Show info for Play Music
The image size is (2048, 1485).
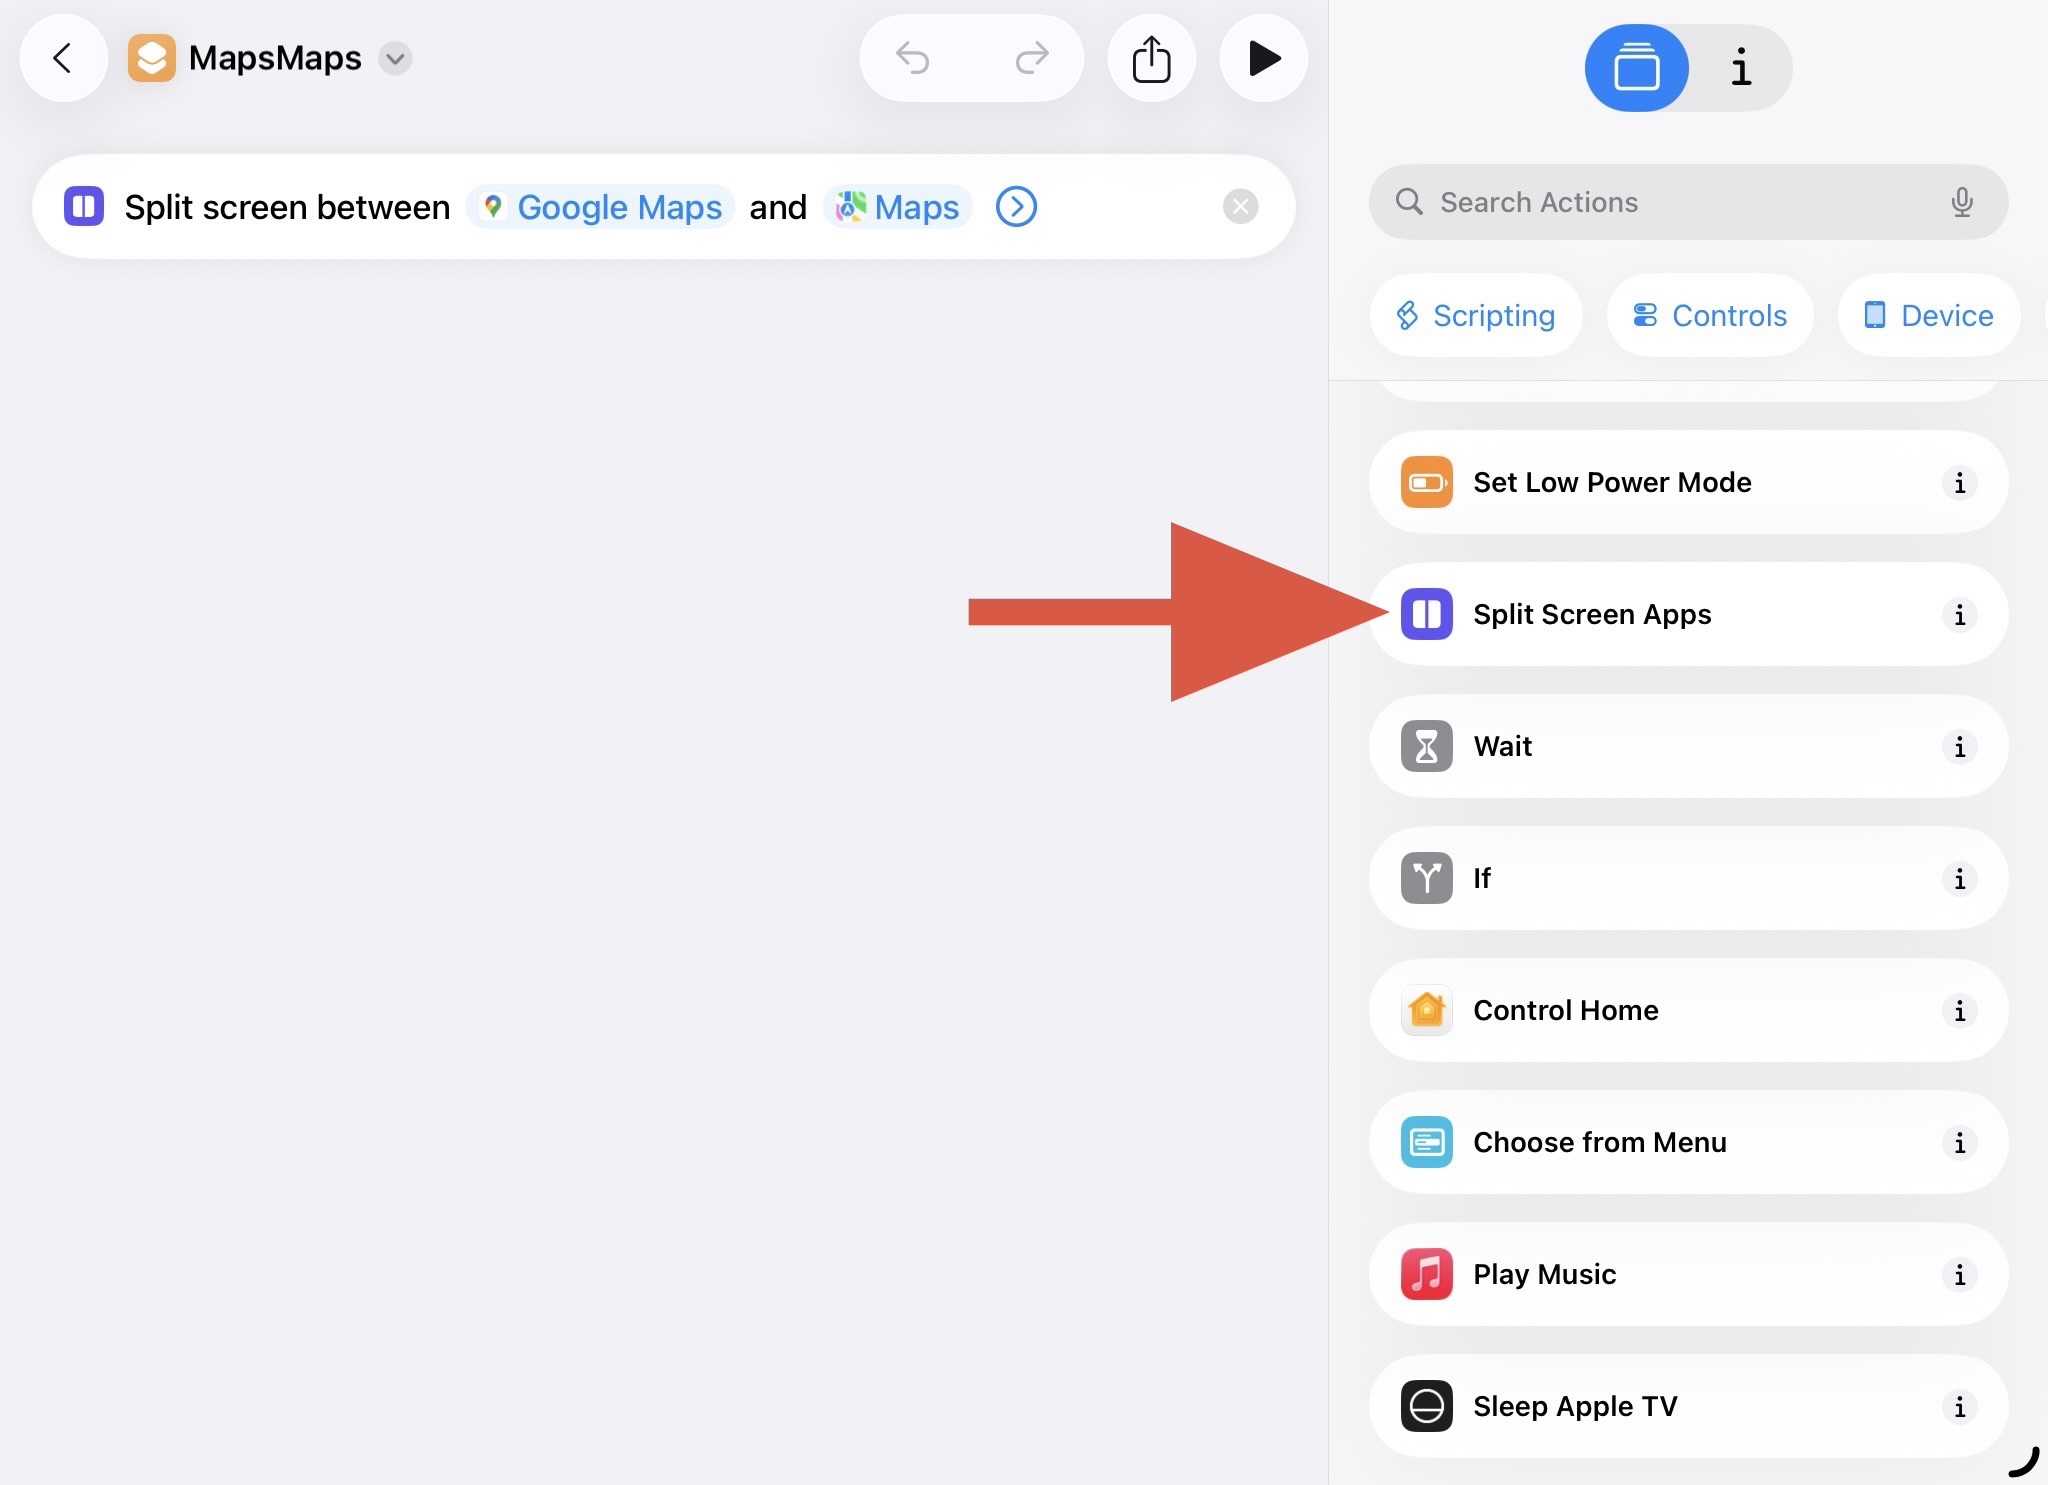[x=1960, y=1275]
